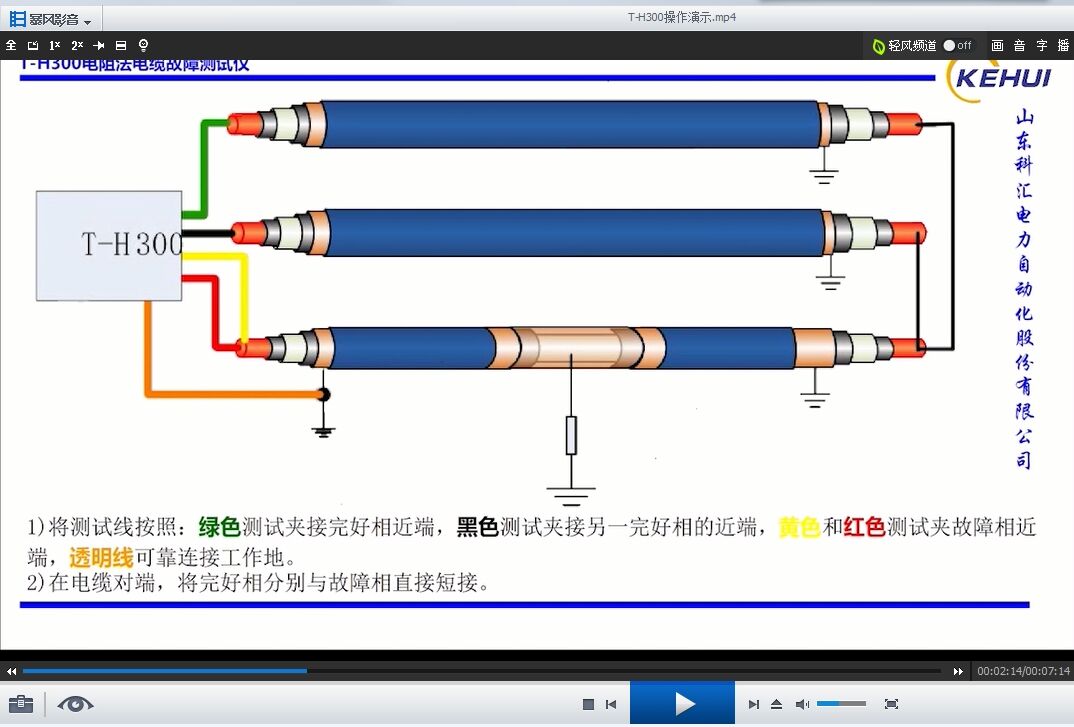This screenshot has width=1074, height=727.
Task: Enable the 左眼 eye enhancement toggle
Action: click(x=74, y=703)
